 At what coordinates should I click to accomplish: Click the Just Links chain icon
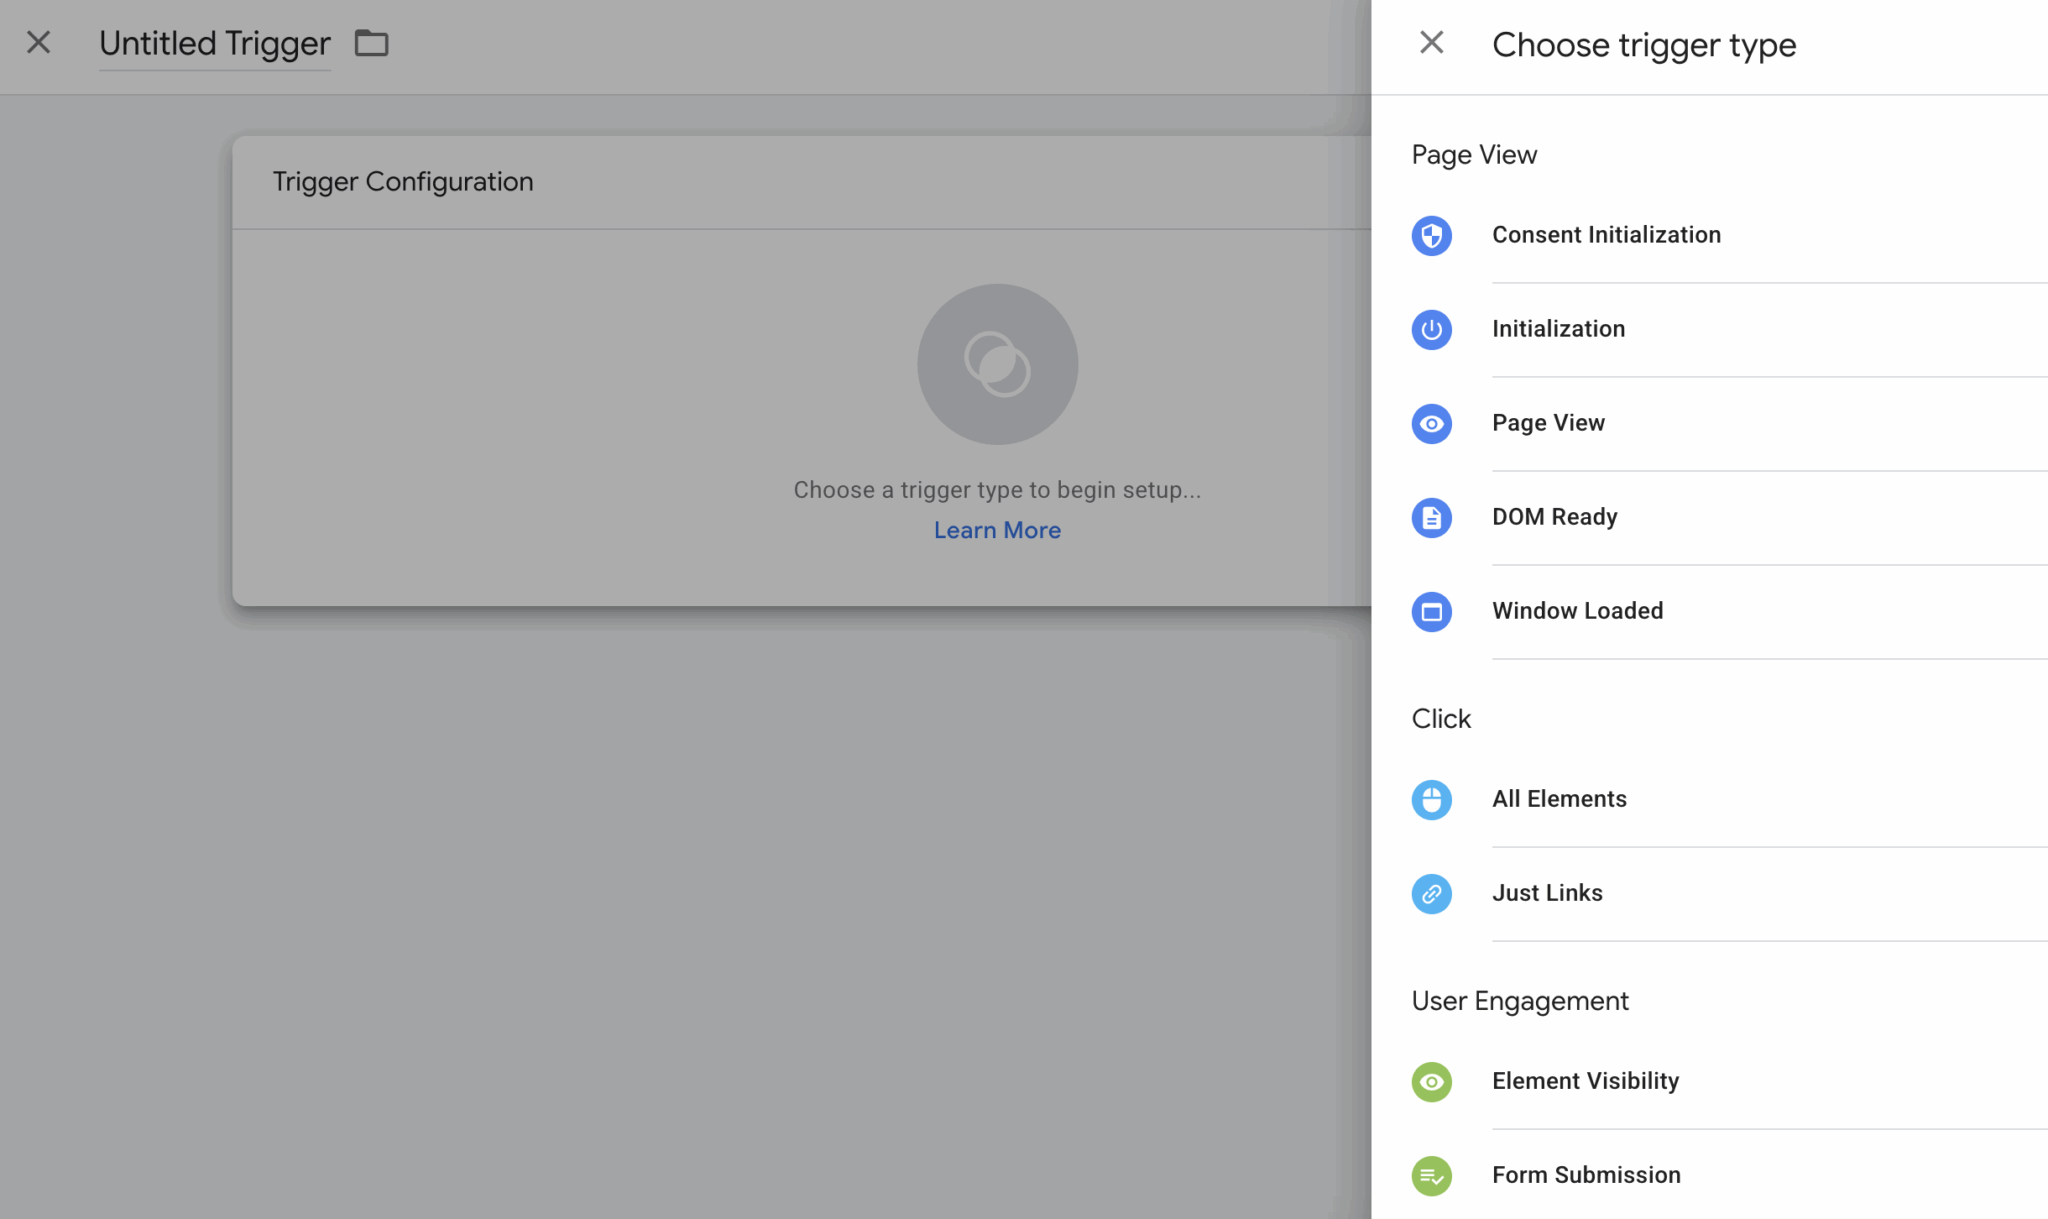click(x=1431, y=894)
